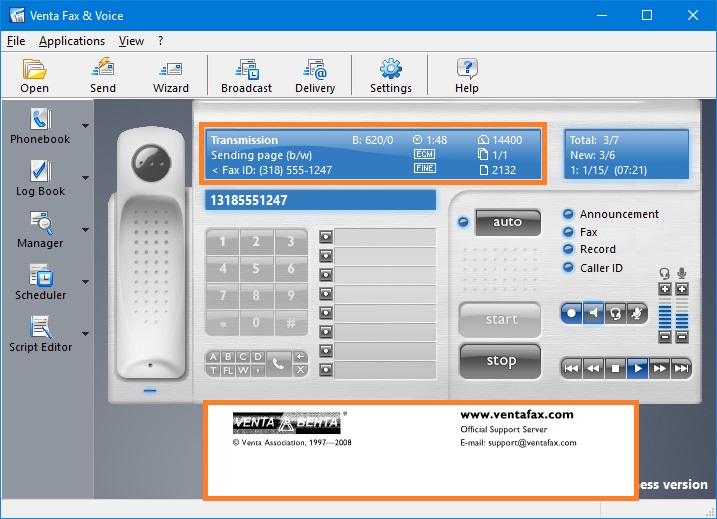Toggle the Record indicator

click(568, 249)
